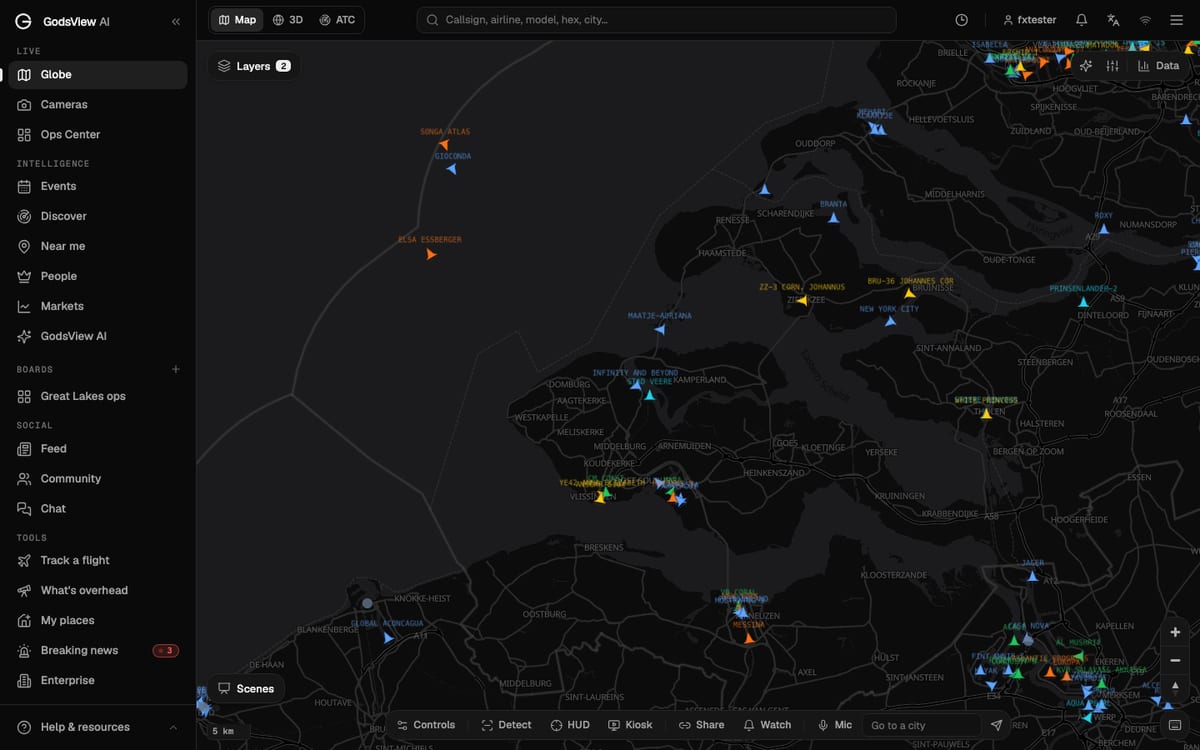Open map filter sliders settings
The height and width of the screenshot is (750, 1200).
(1112, 66)
